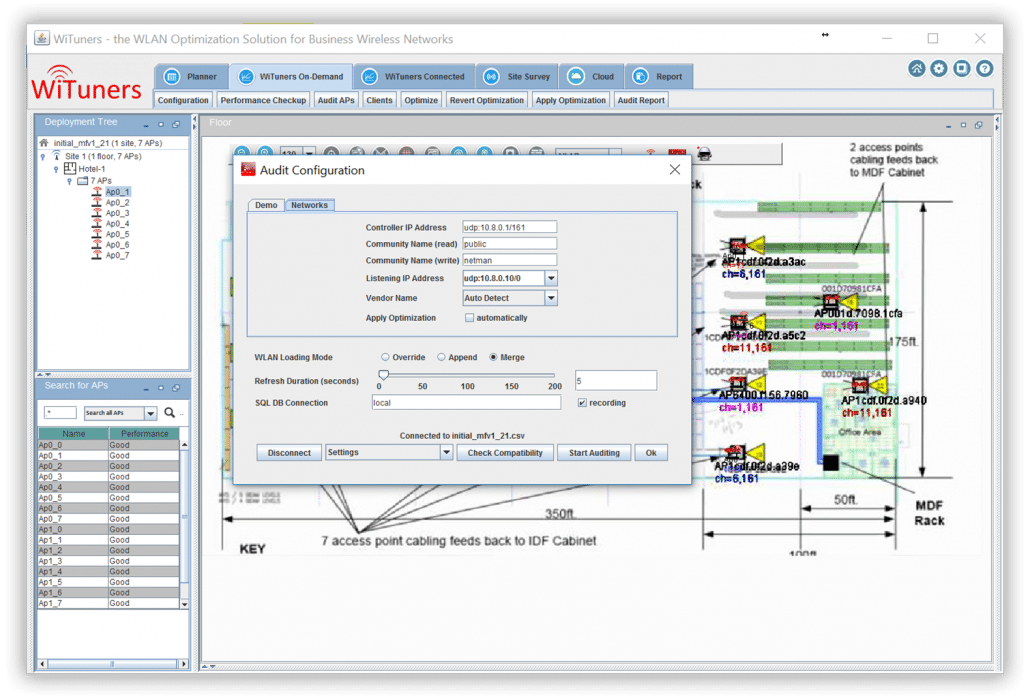This screenshot has width=1030, height=698.
Task: Click the SQL DB Connection field
Action: pyautogui.click(x=466, y=403)
